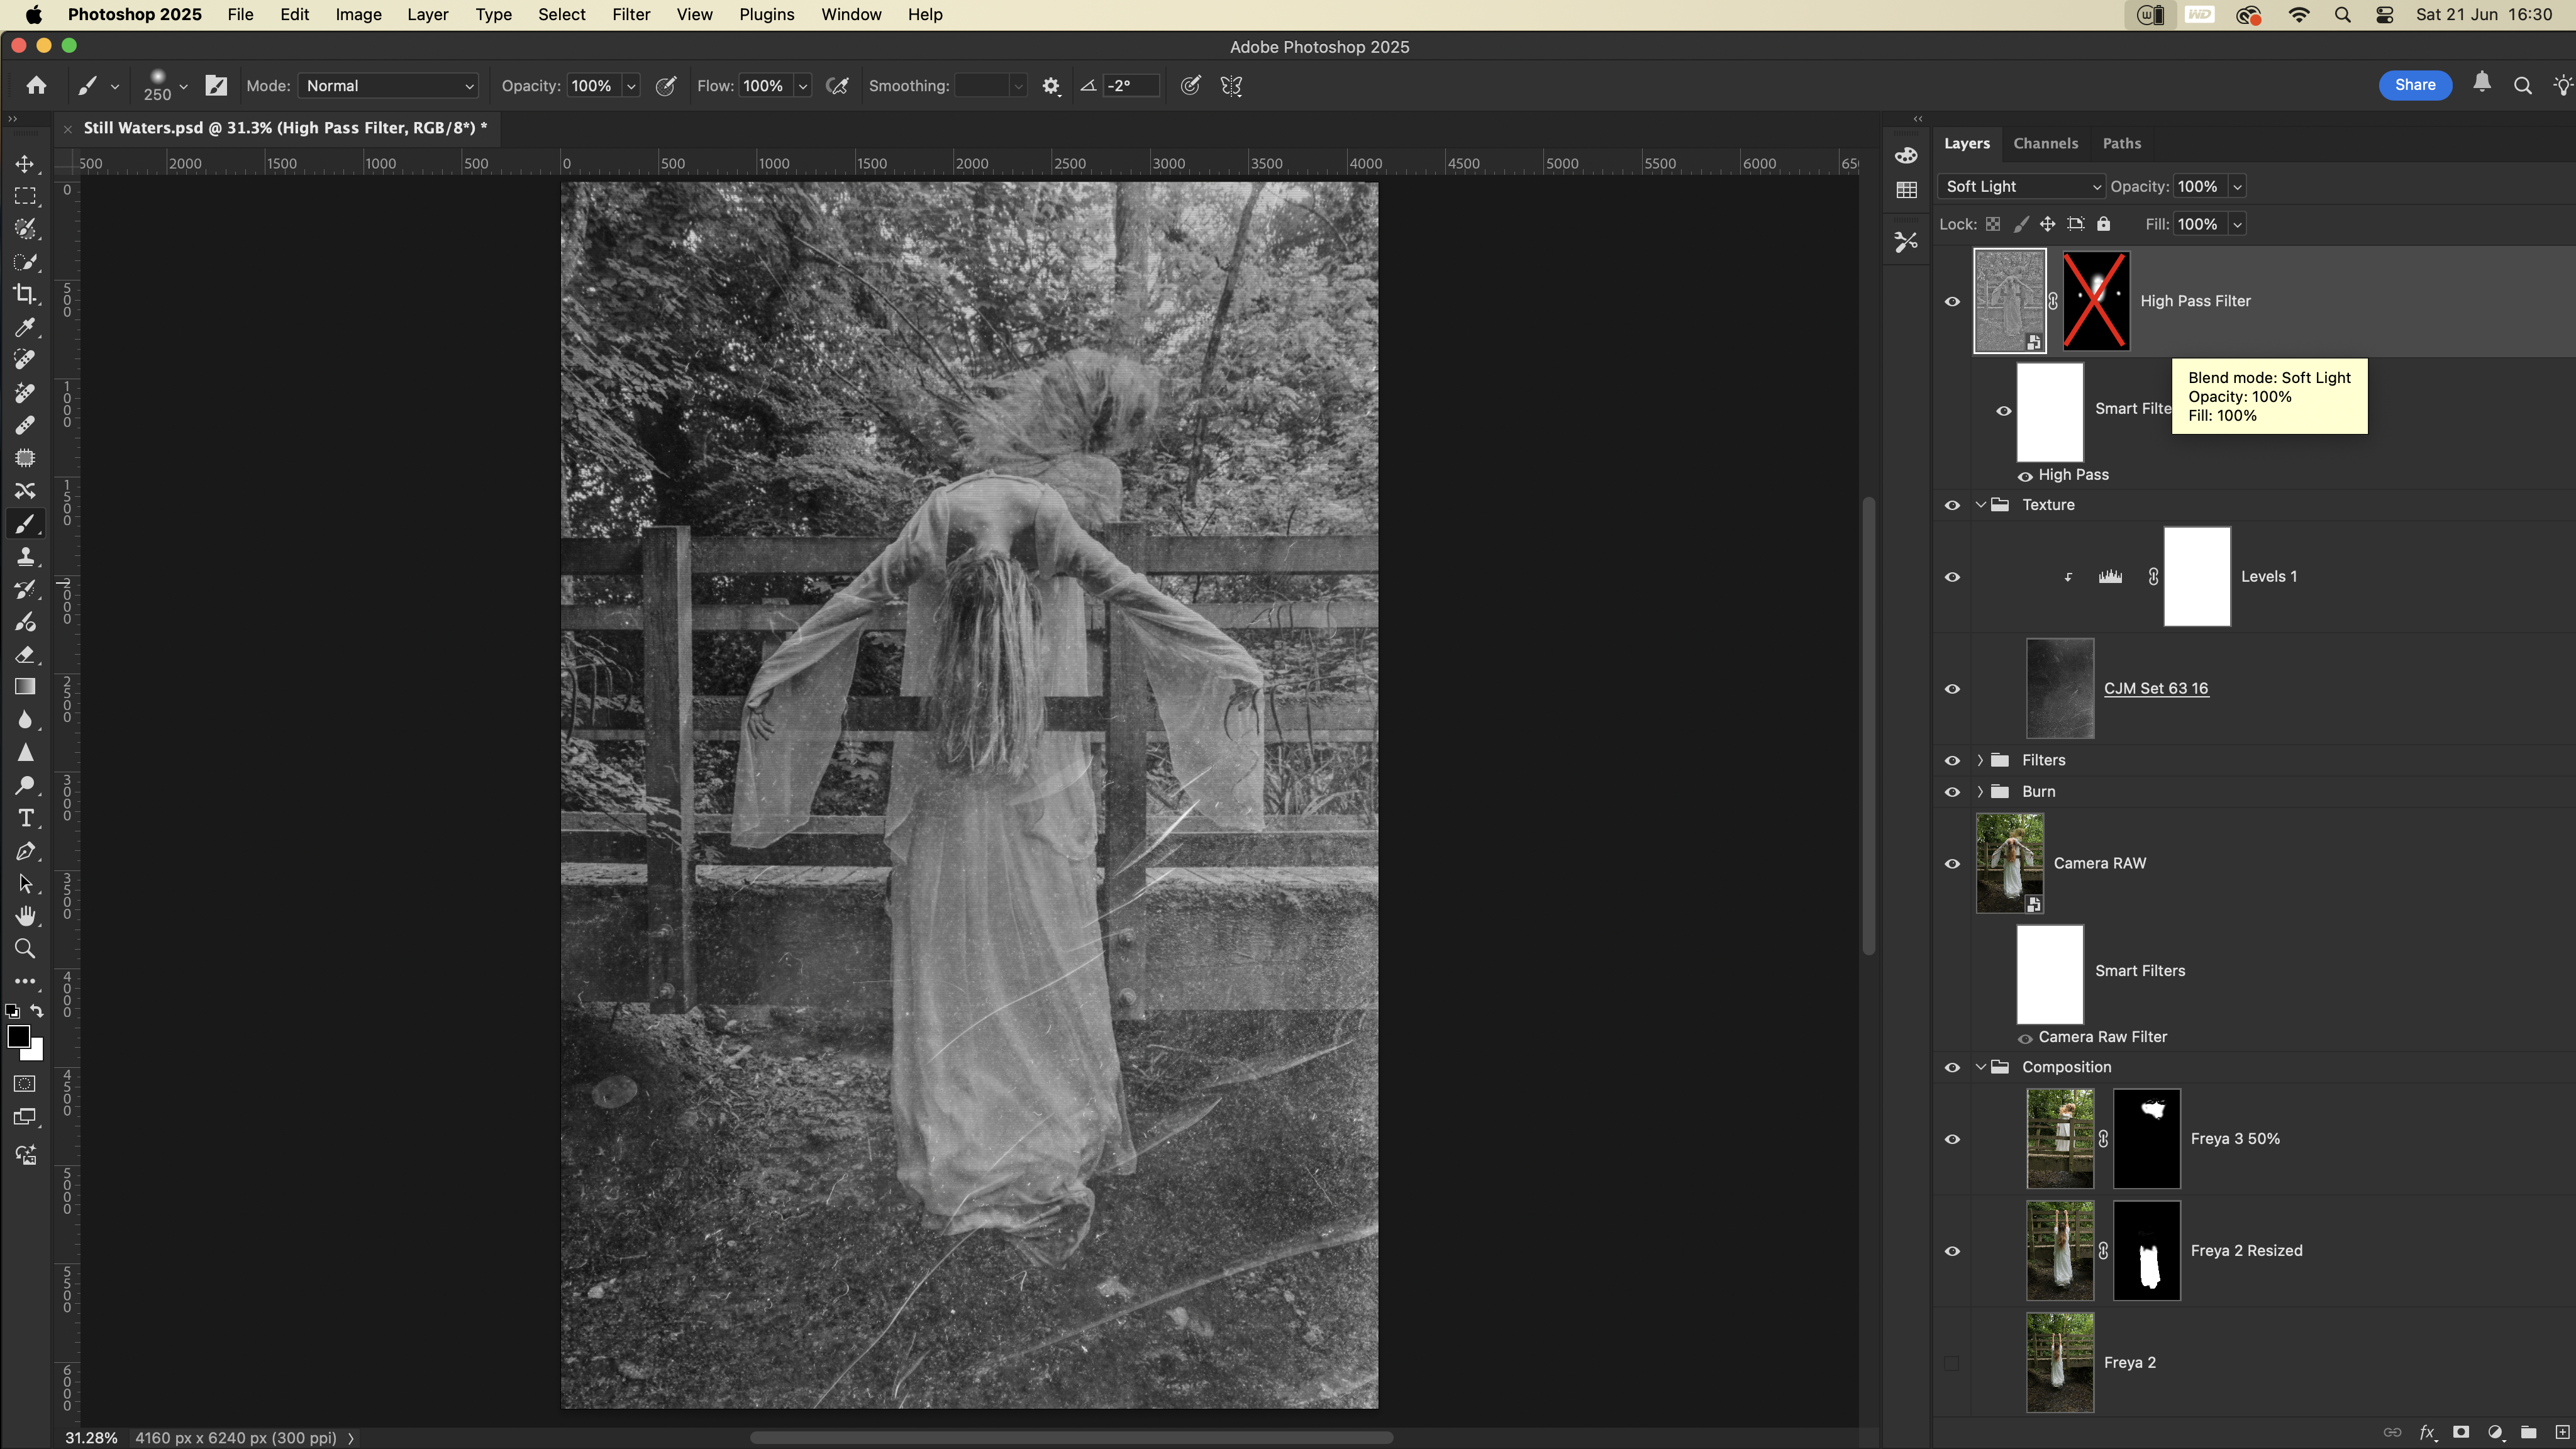
Task: Select the High Pass Filter layer mask thumbnail
Action: tap(2096, 301)
